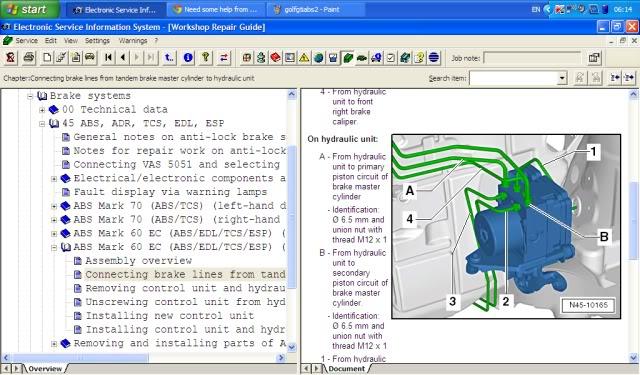
Task: Click the dark green car silhouette icon
Action: (362, 58)
